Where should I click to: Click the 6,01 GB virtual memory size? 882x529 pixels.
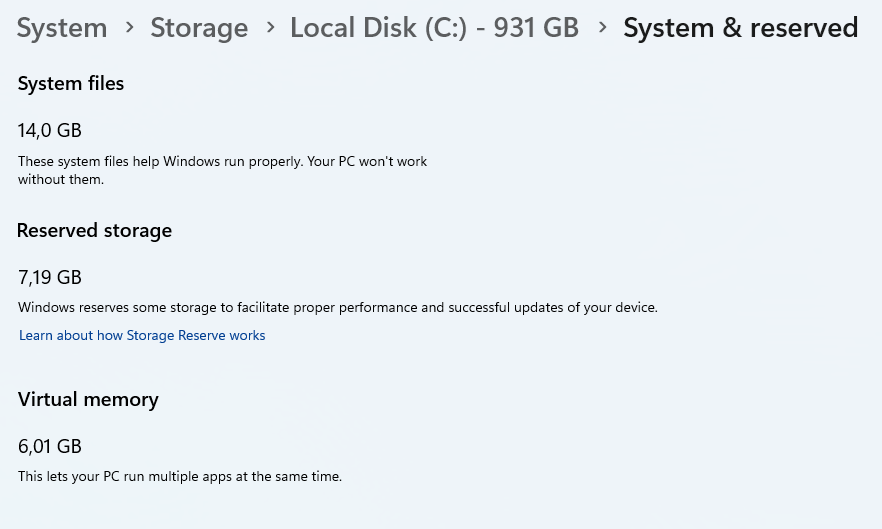pyautogui.click(x=50, y=446)
